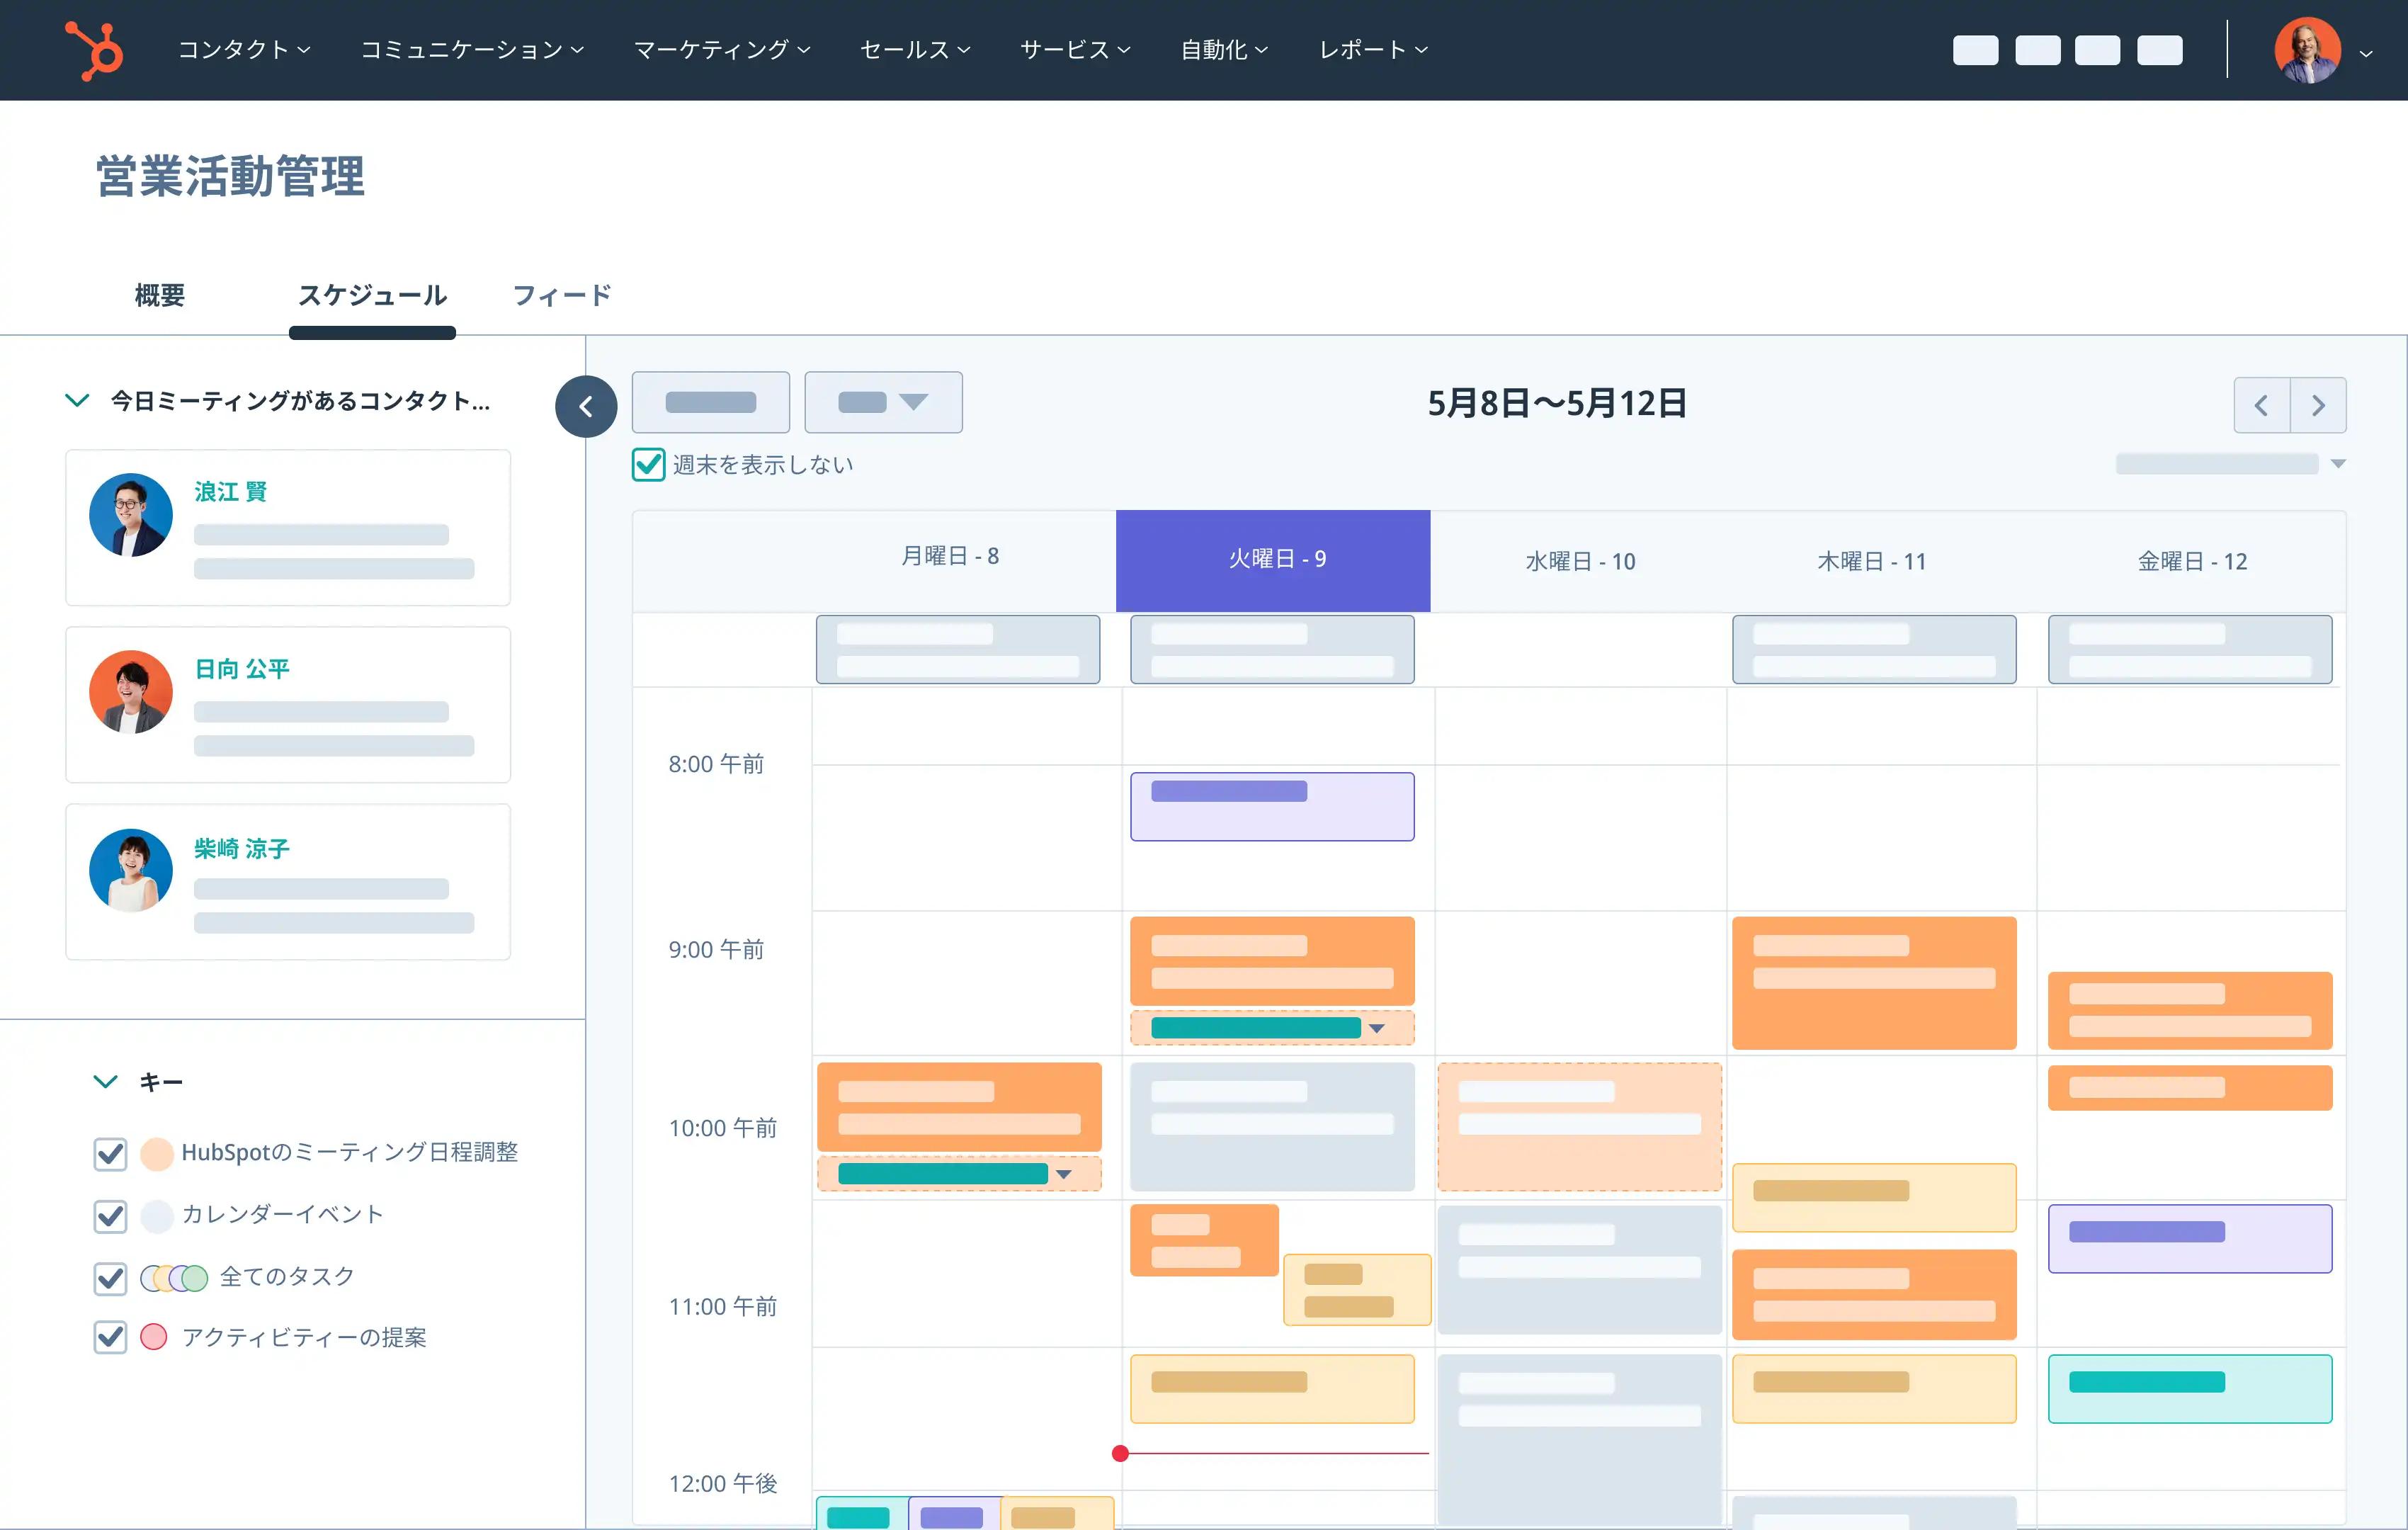Image resolution: width=2408 pixels, height=1530 pixels.
Task: Select the 月曜日 - 8 column header
Action: (x=950, y=556)
